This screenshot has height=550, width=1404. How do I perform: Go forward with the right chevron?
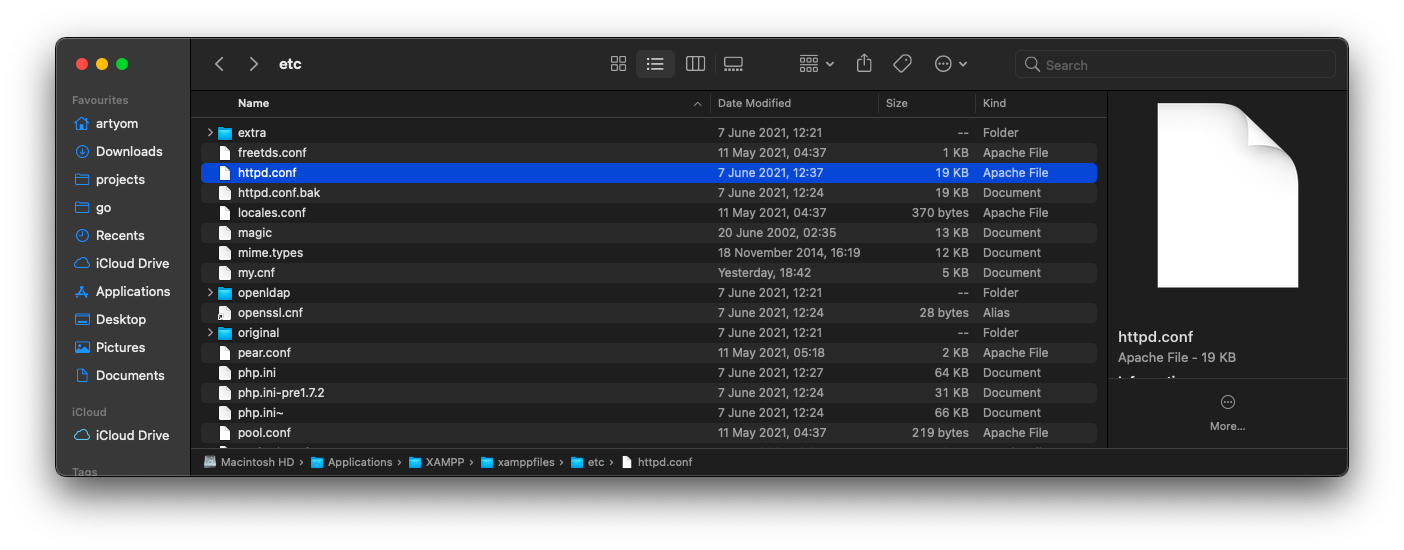(254, 64)
